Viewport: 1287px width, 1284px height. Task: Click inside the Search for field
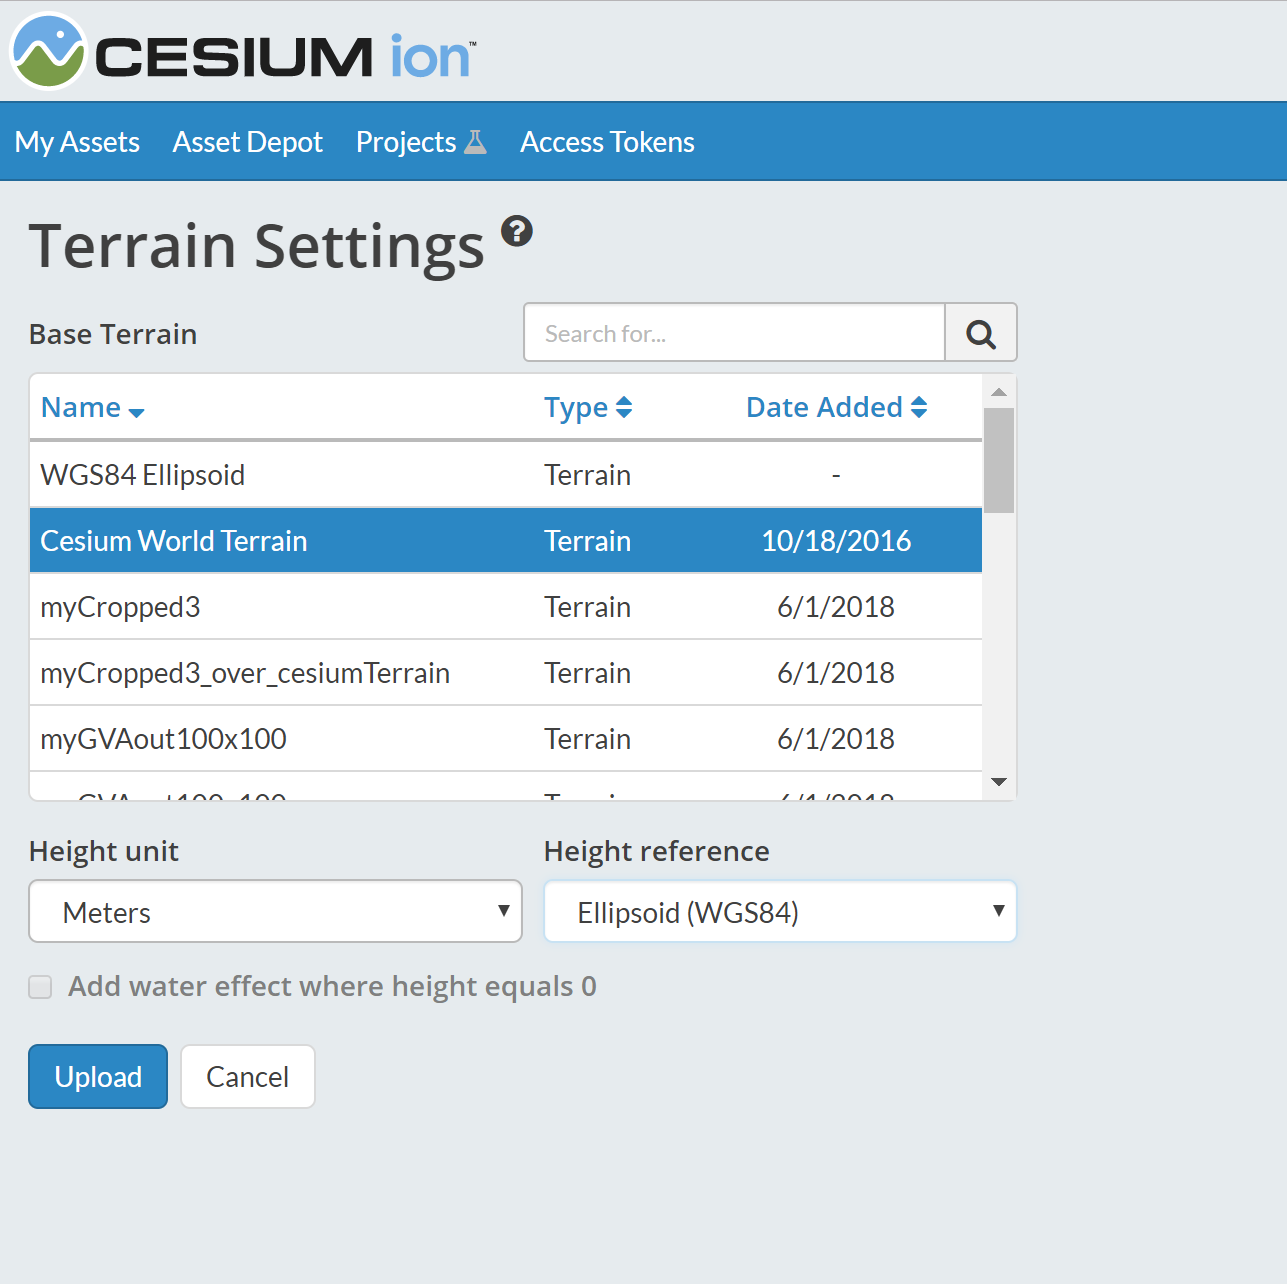click(x=734, y=332)
